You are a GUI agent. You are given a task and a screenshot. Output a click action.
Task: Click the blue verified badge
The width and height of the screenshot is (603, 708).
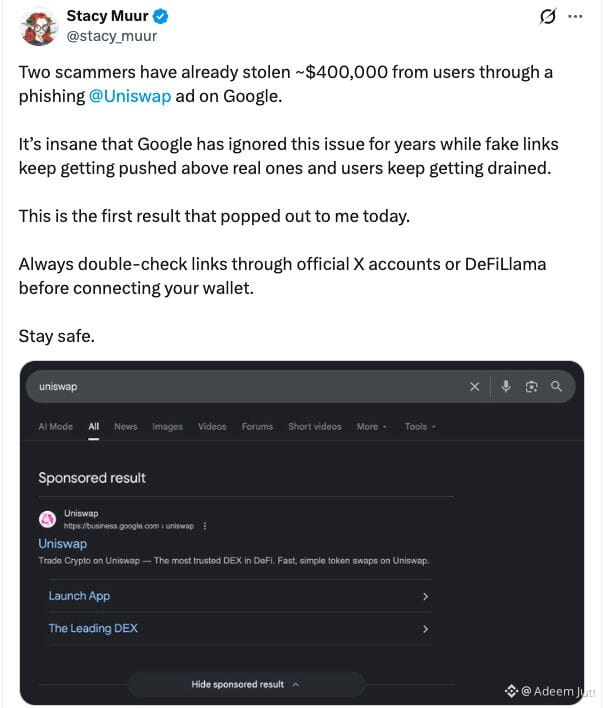pyautogui.click(x=160, y=17)
